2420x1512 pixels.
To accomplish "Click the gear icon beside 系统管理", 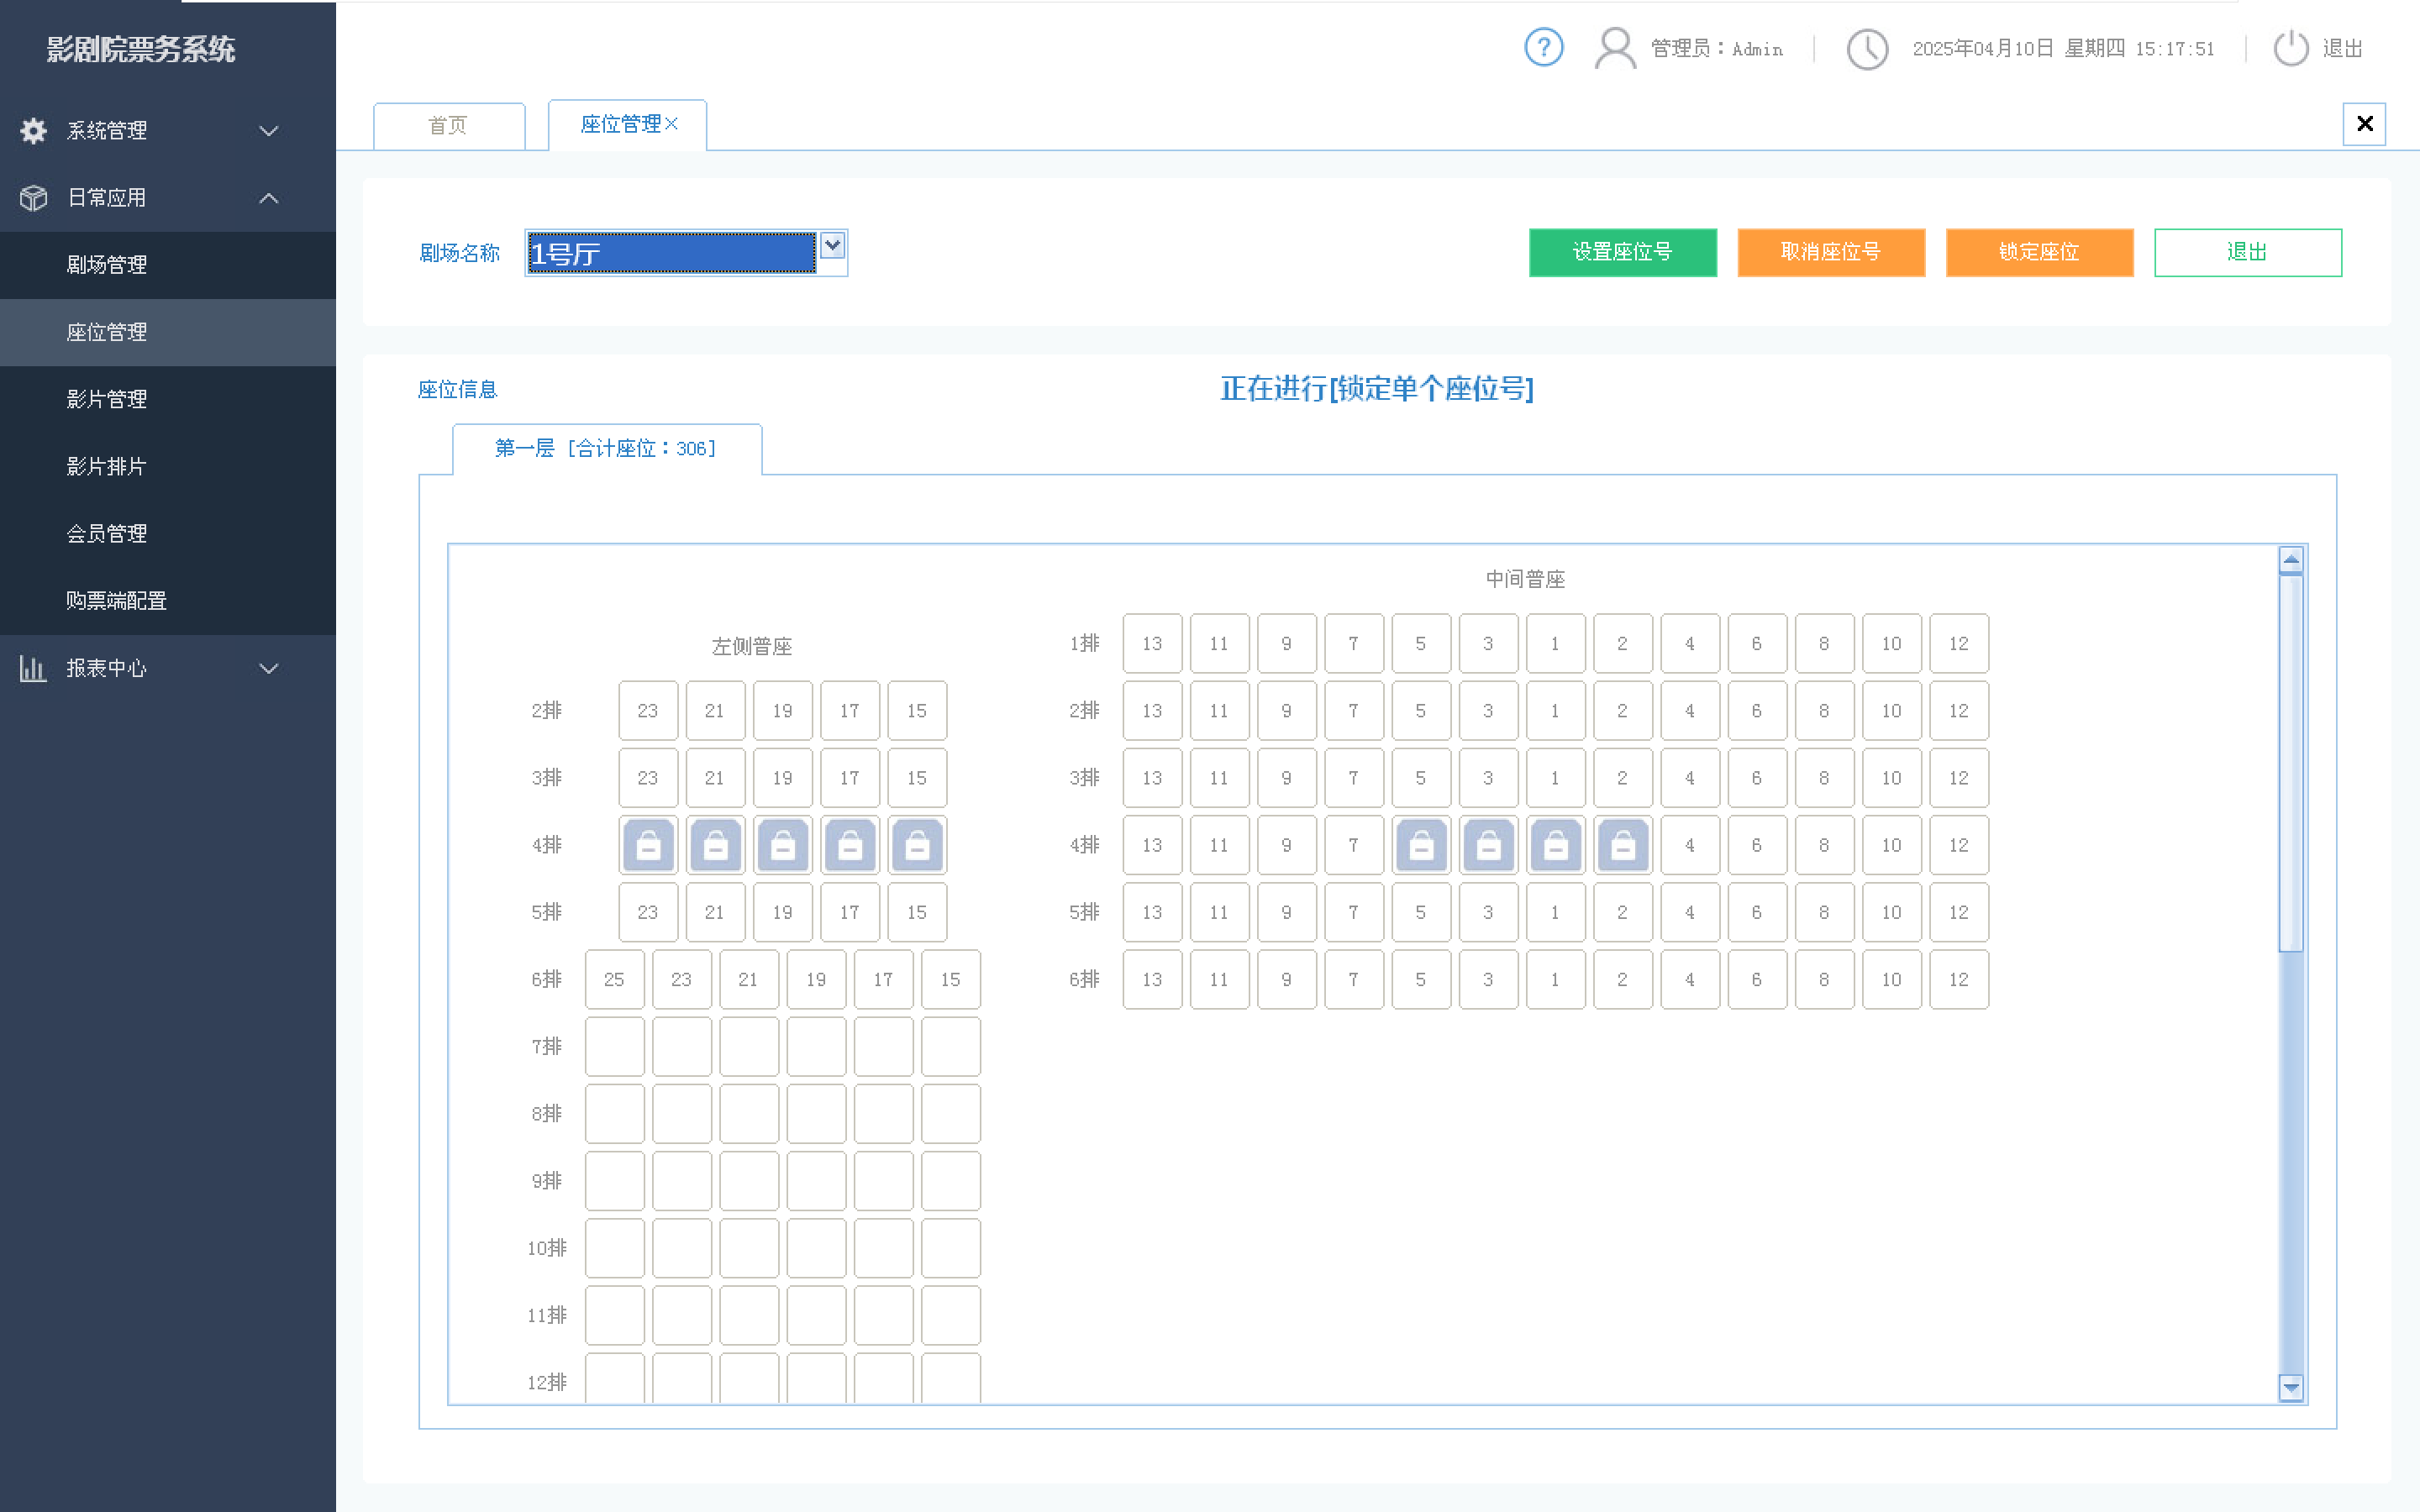I will click(x=33, y=131).
